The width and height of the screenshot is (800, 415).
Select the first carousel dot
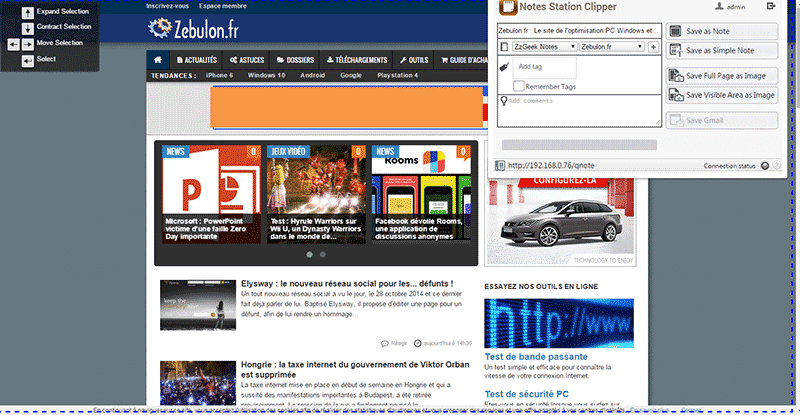(309, 254)
